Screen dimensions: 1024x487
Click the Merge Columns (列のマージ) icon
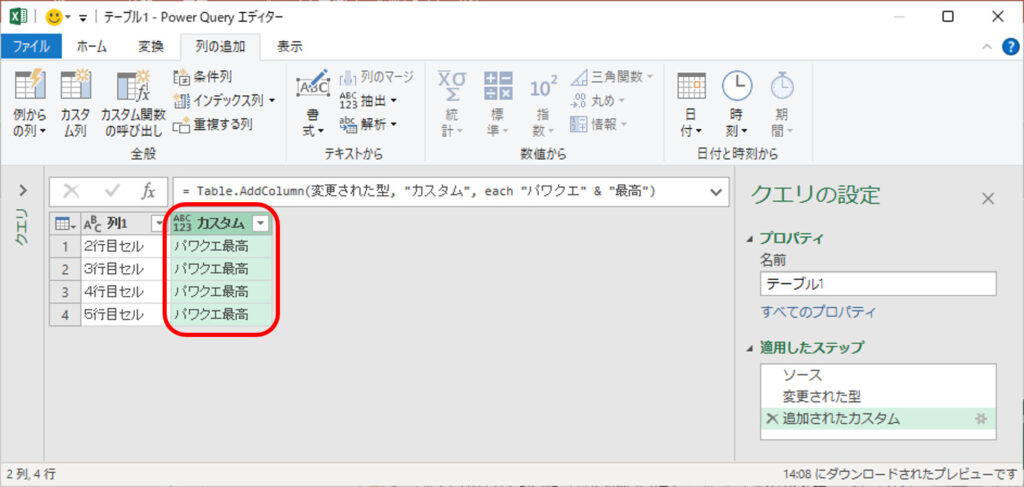[347, 77]
